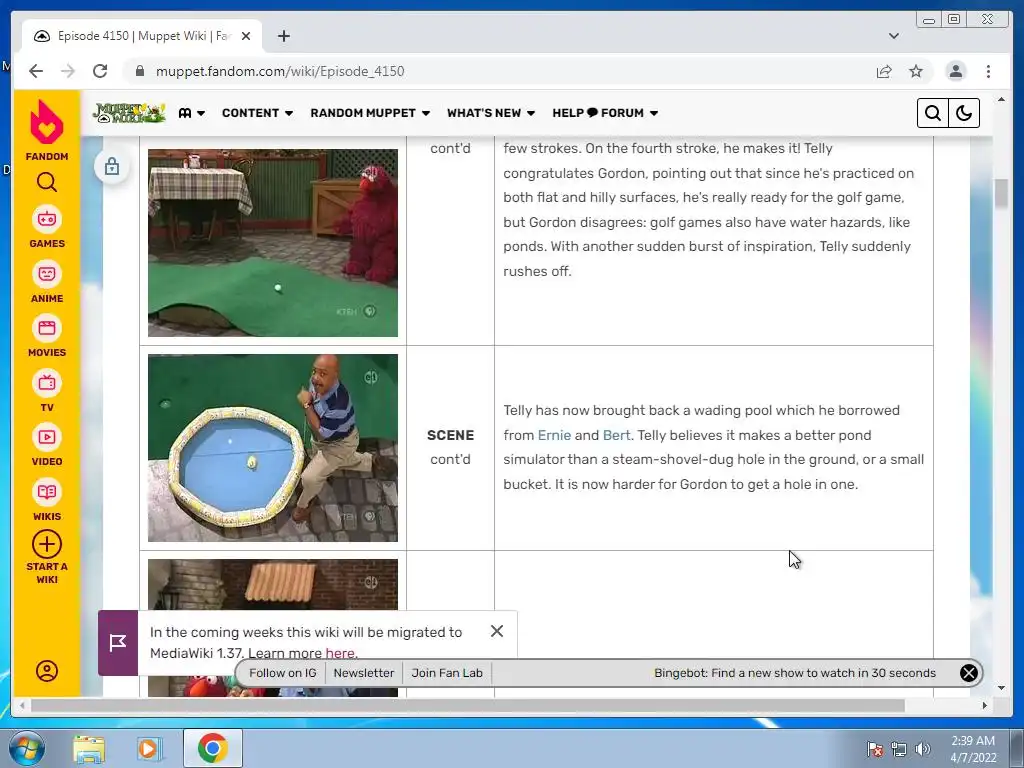Open the TV section icon
Image resolution: width=1024 pixels, height=768 pixels.
[x=46, y=383]
